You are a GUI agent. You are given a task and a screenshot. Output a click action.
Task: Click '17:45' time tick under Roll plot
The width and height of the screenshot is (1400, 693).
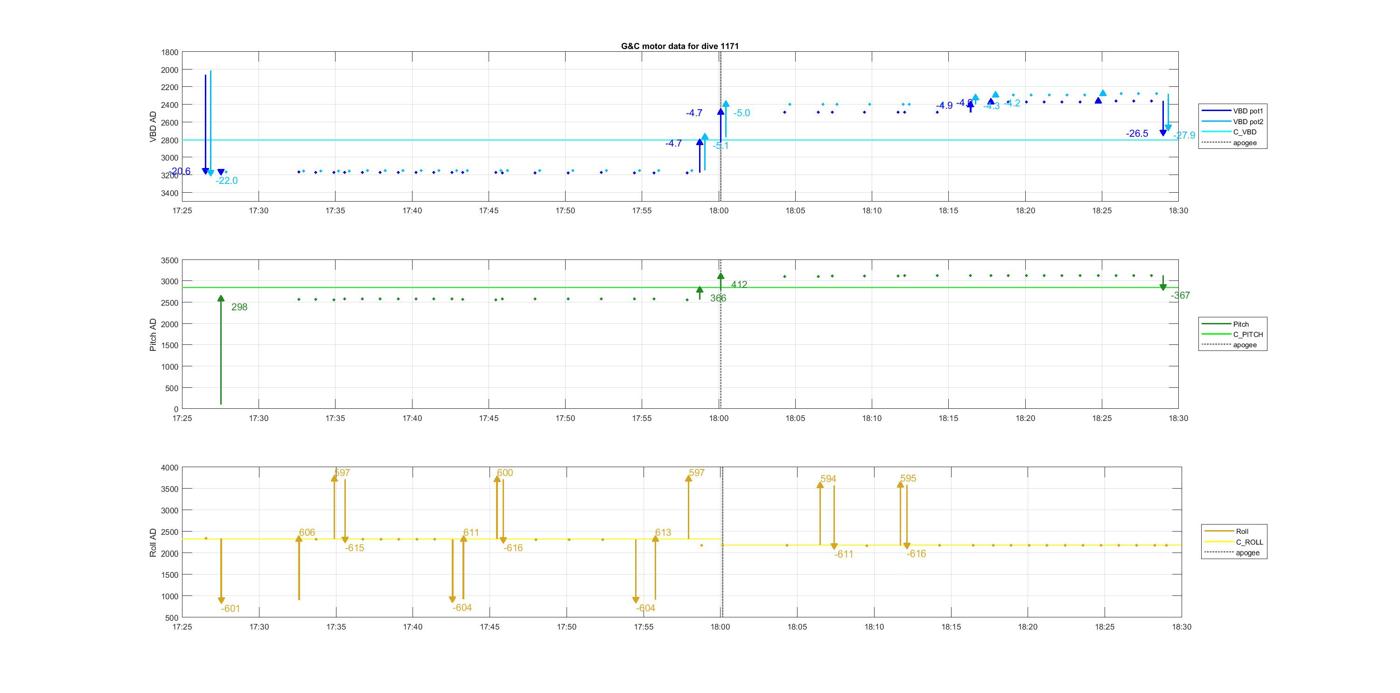489,627
